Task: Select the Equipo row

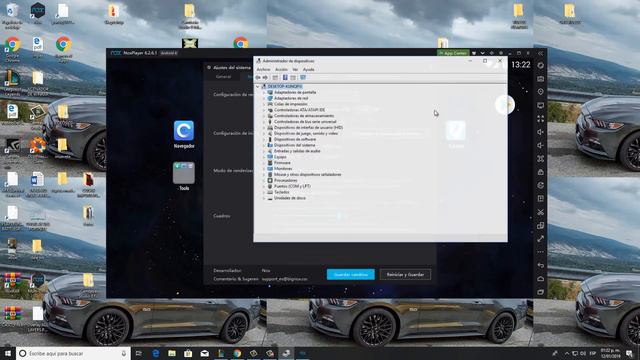Action: point(280,157)
